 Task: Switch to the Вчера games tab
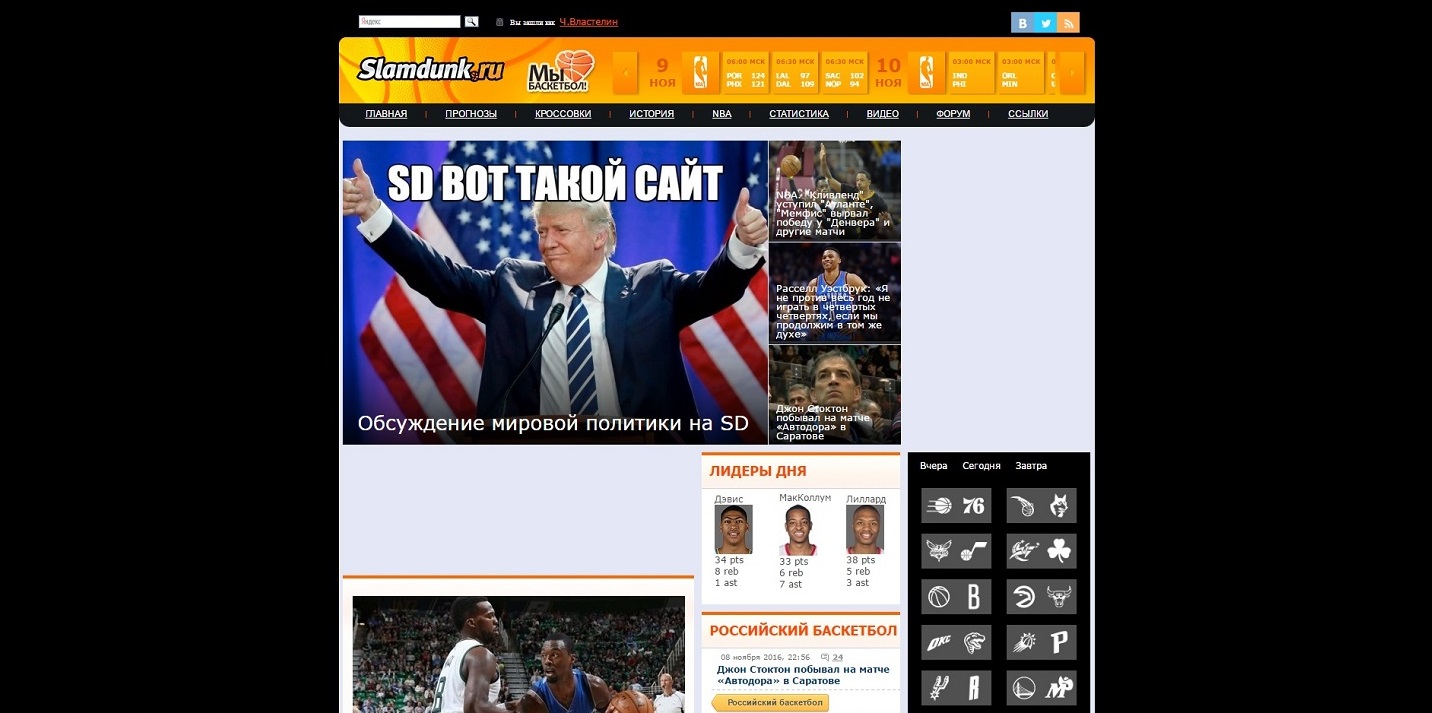click(x=934, y=466)
